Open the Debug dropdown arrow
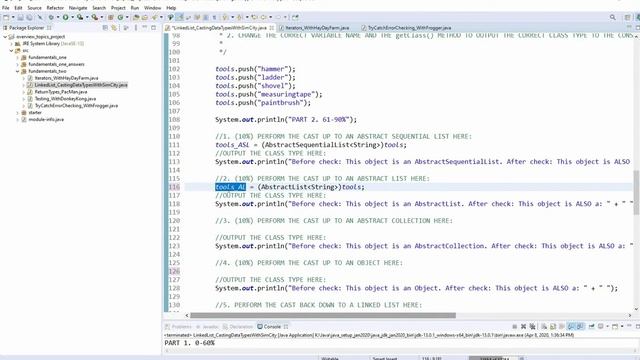Image resolution: width=640 pixels, height=360 pixels. [58, 17]
